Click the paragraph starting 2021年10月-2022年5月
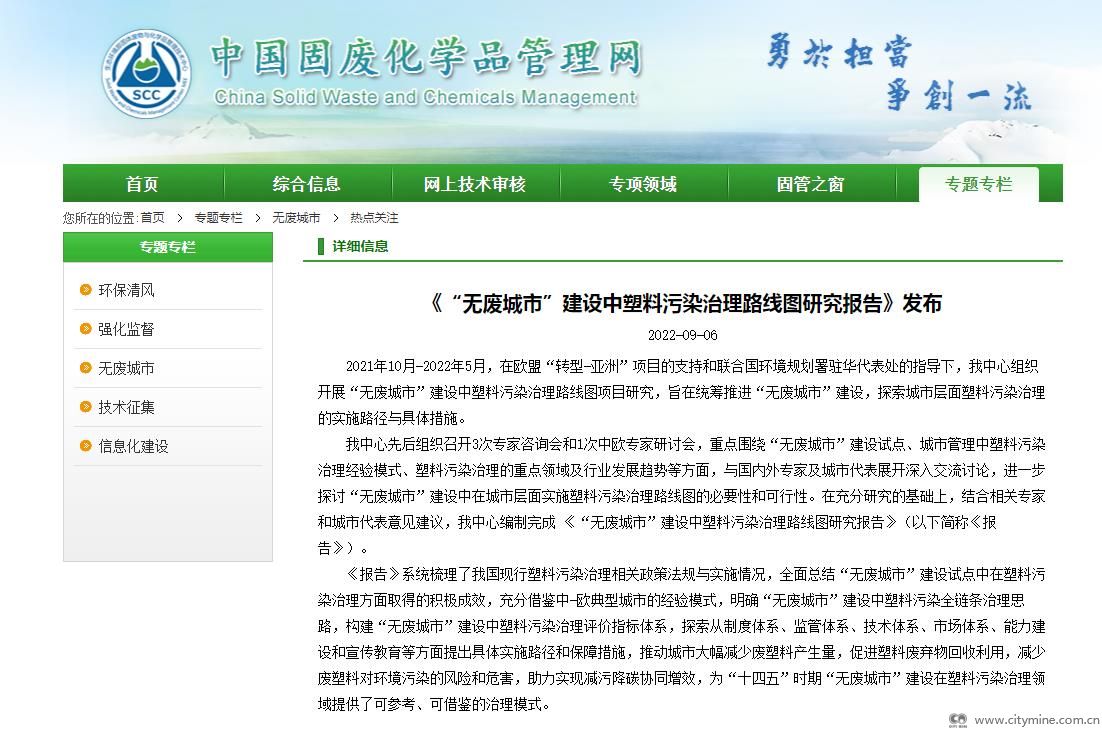Viewport: 1102px width, 730px height. coord(682,392)
